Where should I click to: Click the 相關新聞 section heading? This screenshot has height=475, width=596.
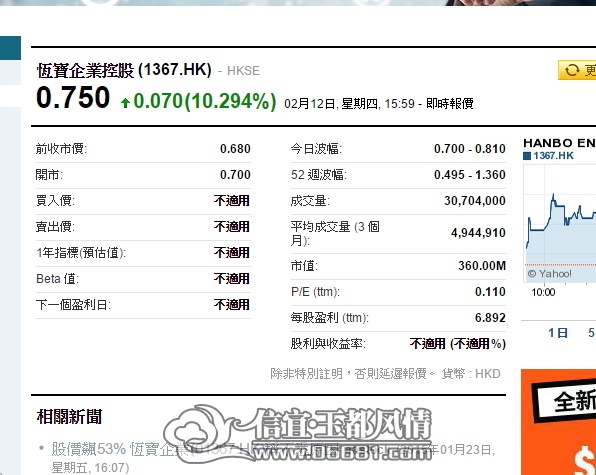point(70,417)
